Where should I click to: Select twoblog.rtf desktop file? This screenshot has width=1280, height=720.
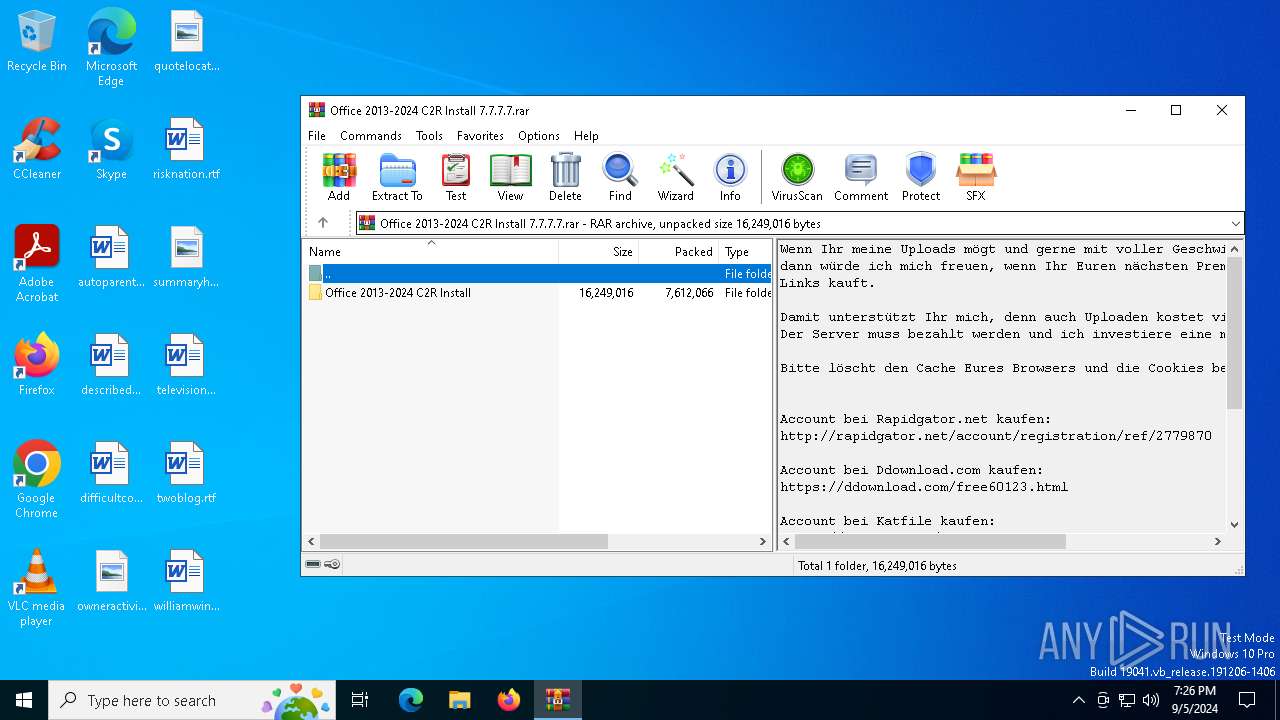(186, 474)
